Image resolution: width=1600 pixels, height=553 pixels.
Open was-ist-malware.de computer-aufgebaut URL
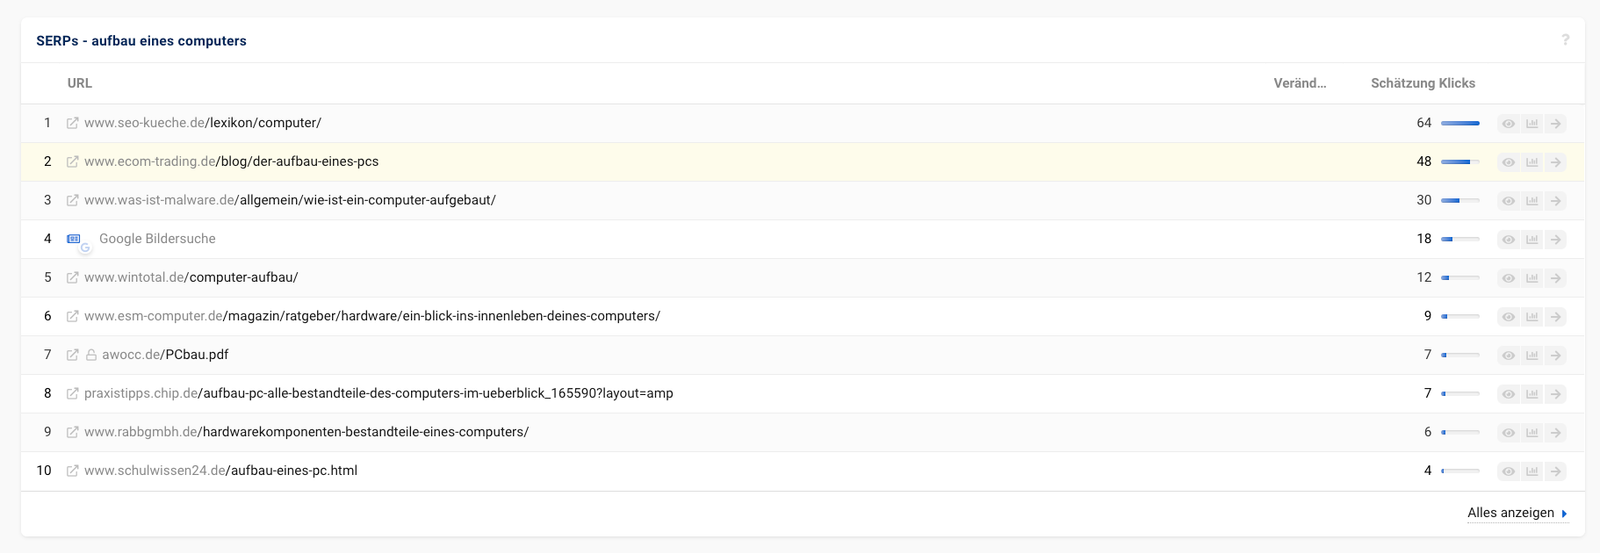tap(290, 200)
